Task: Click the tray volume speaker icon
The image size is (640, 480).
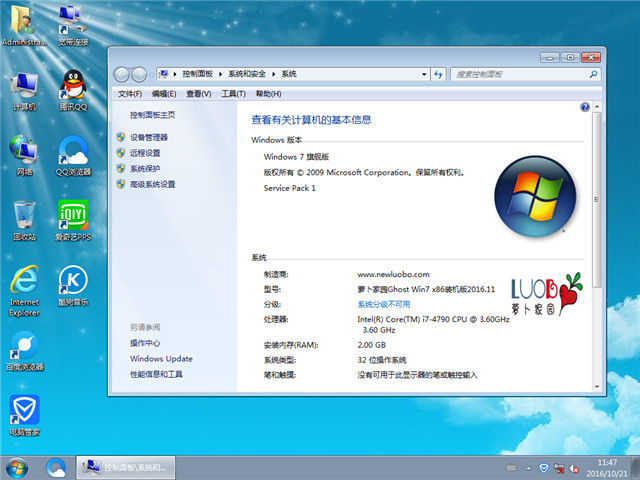Action: click(574, 468)
